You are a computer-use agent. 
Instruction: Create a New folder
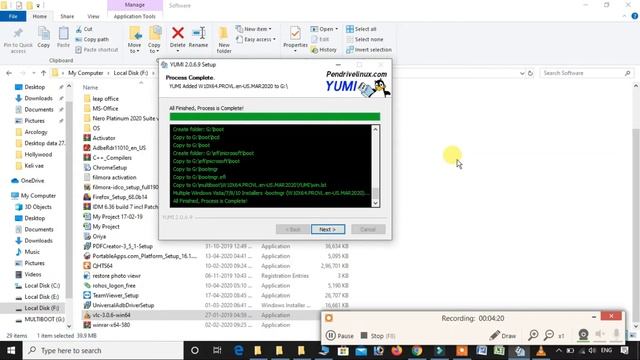tap(224, 40)
